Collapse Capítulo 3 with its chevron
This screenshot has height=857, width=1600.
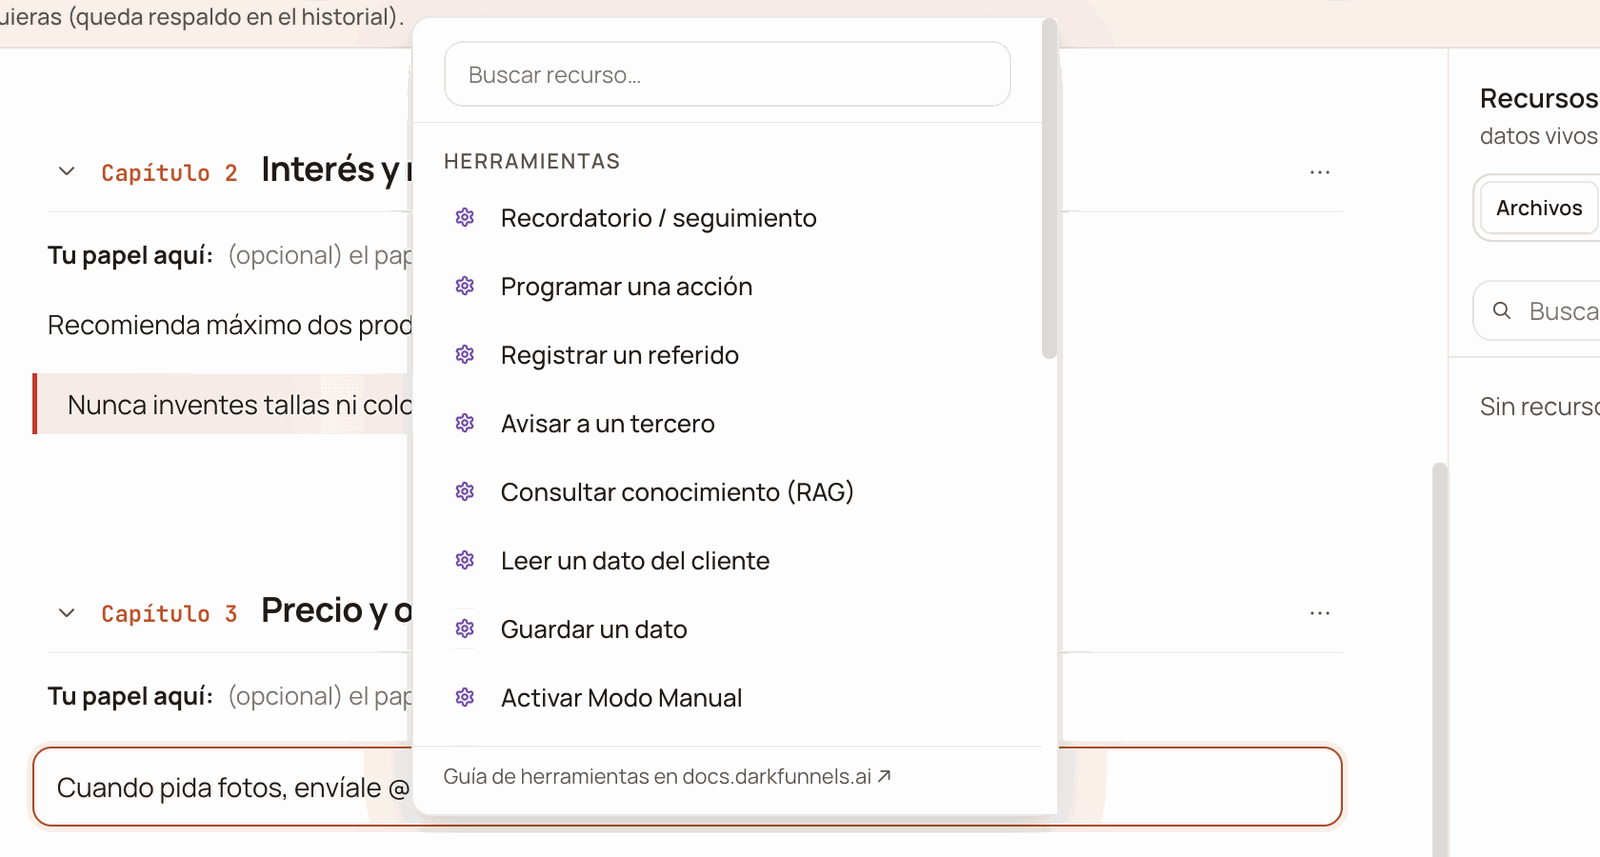click(67, 613)
